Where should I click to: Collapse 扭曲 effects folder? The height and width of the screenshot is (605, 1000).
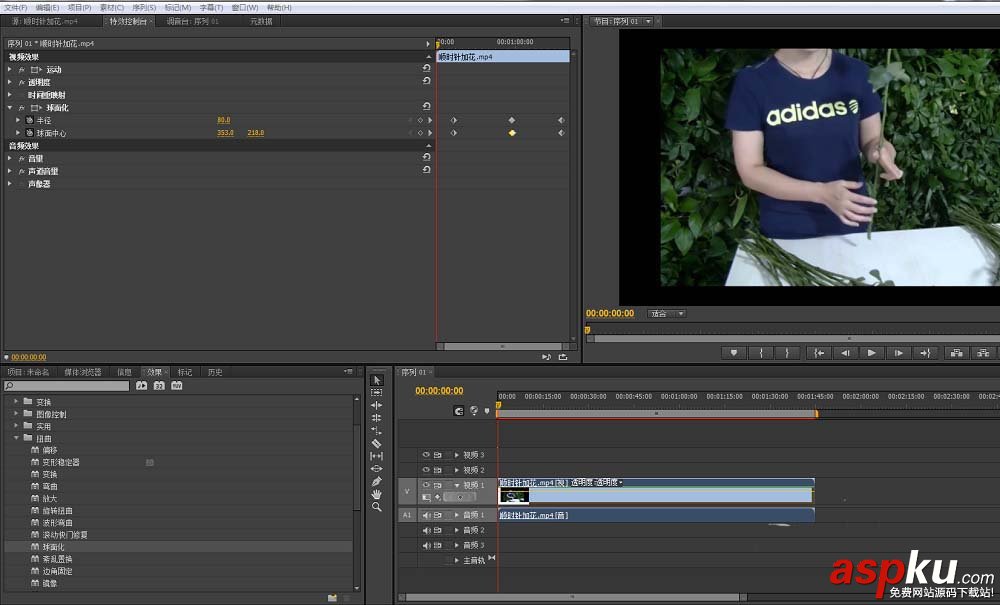[x=16, y=438]
